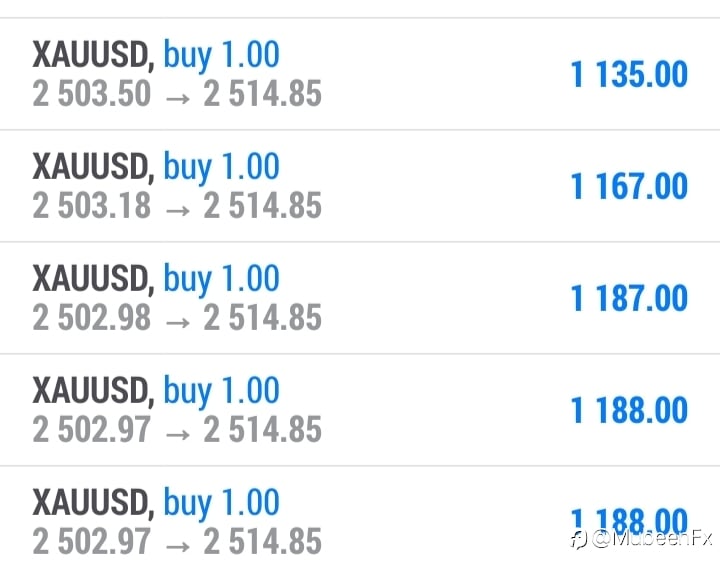Select the 2 502.98 open price

92,317
